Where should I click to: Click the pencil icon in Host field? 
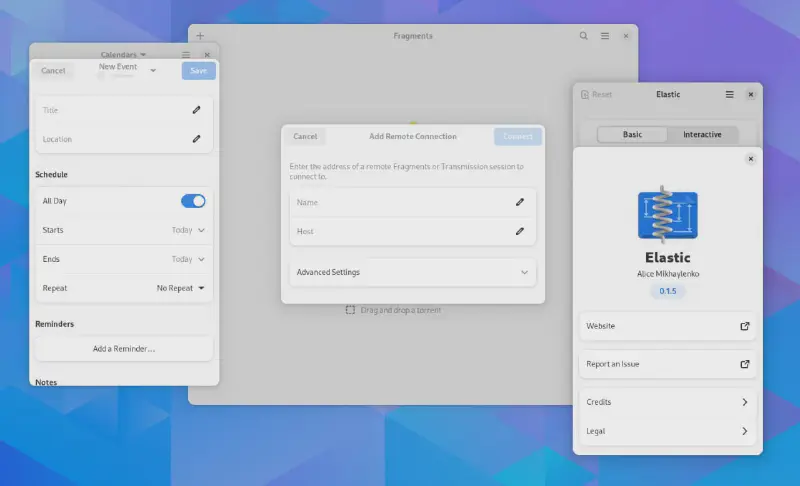tap(520, 231)
